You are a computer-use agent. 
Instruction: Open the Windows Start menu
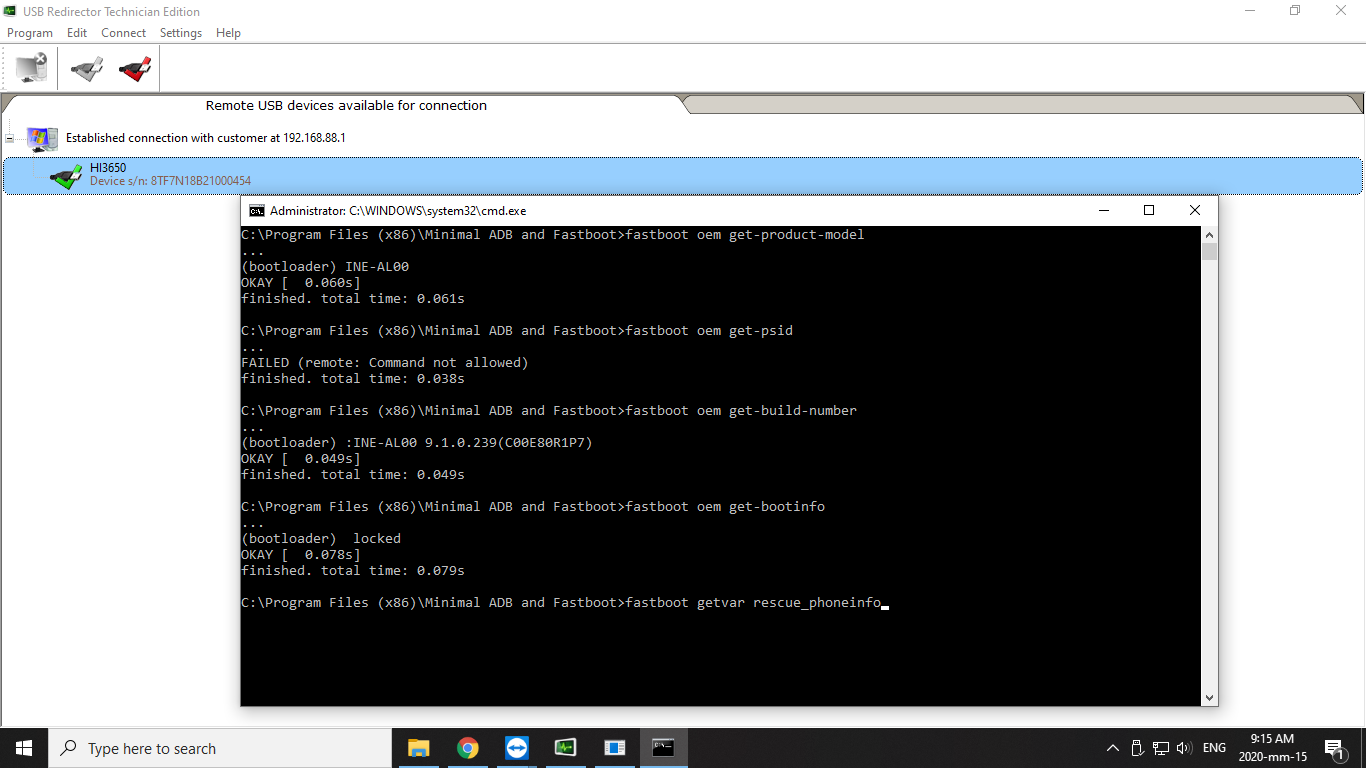point(24,748)
